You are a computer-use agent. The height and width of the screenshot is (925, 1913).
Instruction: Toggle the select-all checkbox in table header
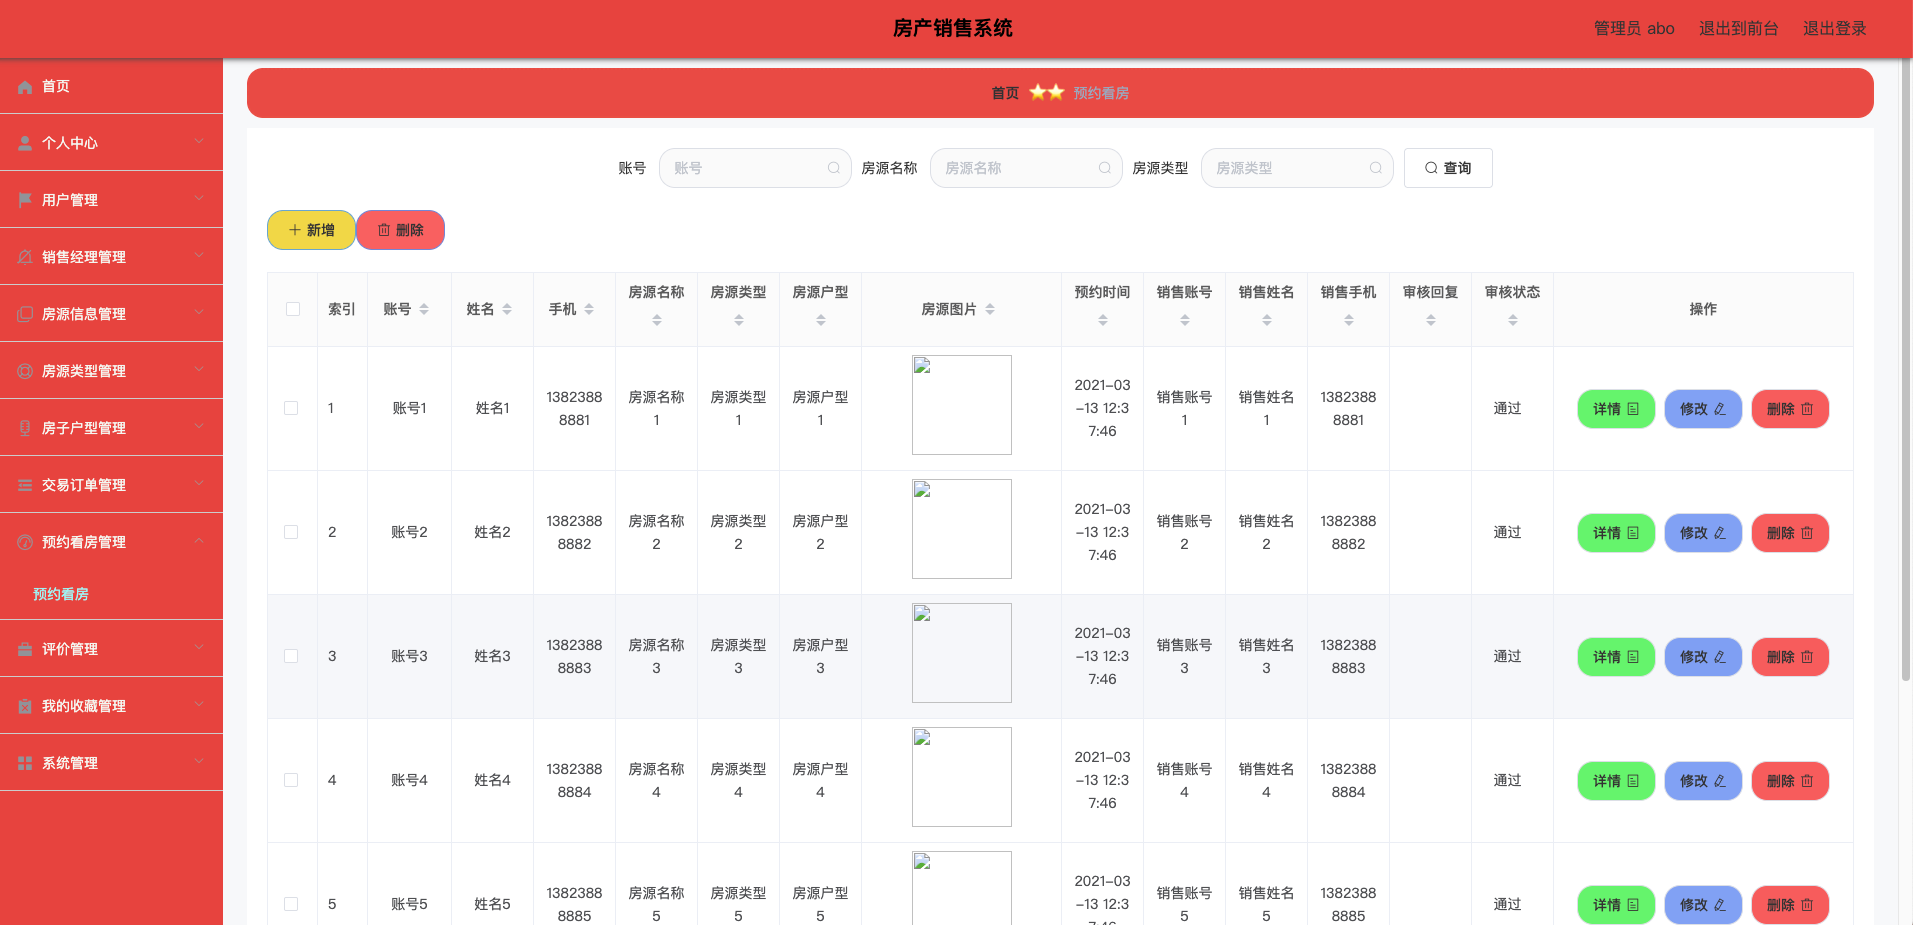293,309
